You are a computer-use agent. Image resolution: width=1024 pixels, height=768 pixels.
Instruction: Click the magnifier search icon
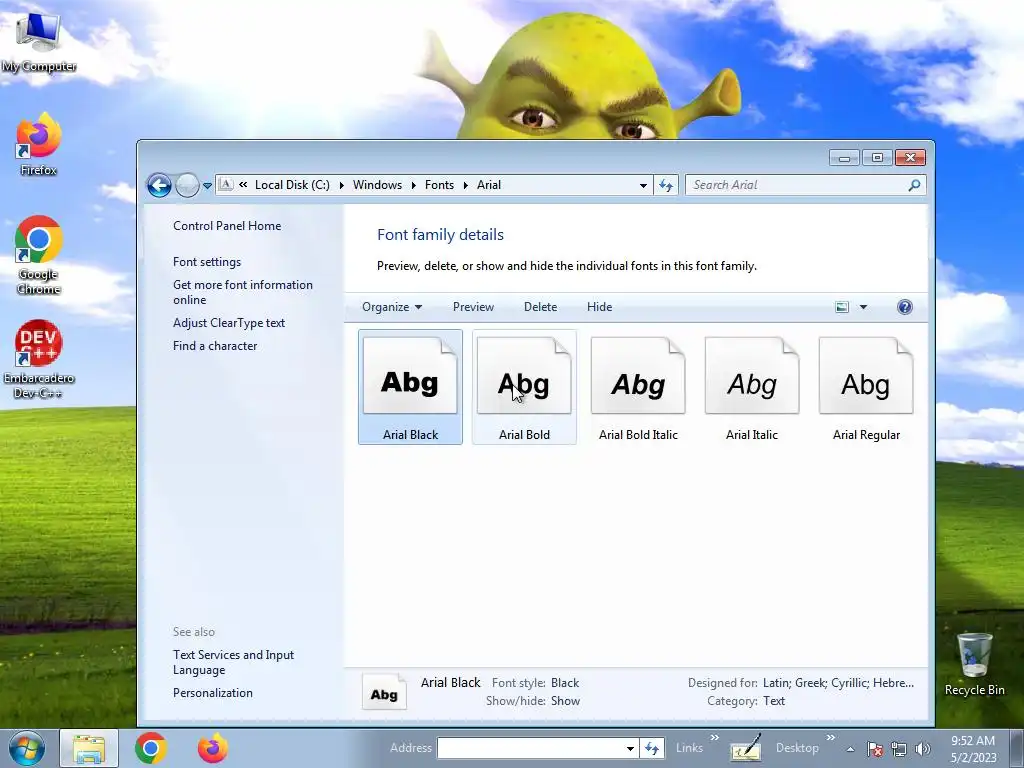pos(914,185)
